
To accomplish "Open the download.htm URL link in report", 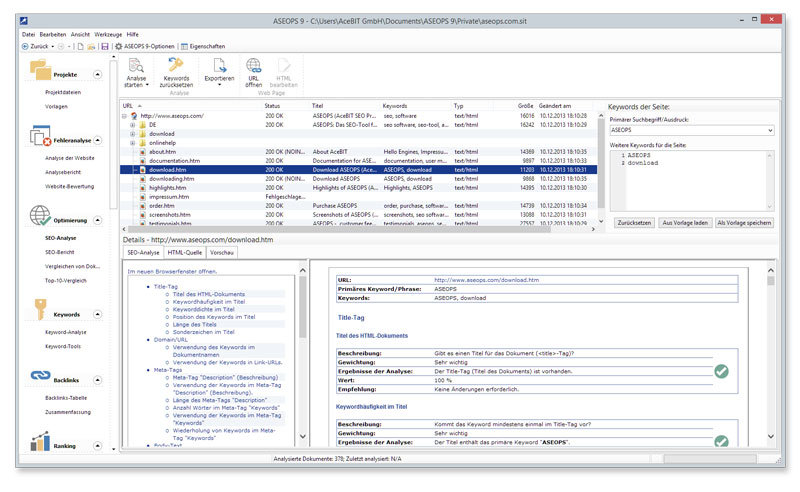I will [486, 280].
